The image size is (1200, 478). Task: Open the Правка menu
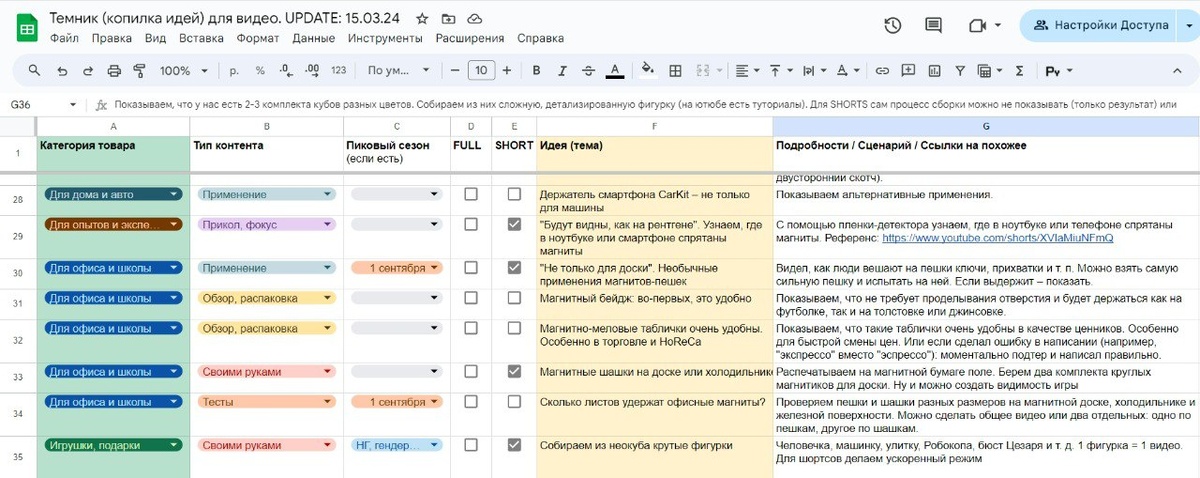(x=111, y=38)
